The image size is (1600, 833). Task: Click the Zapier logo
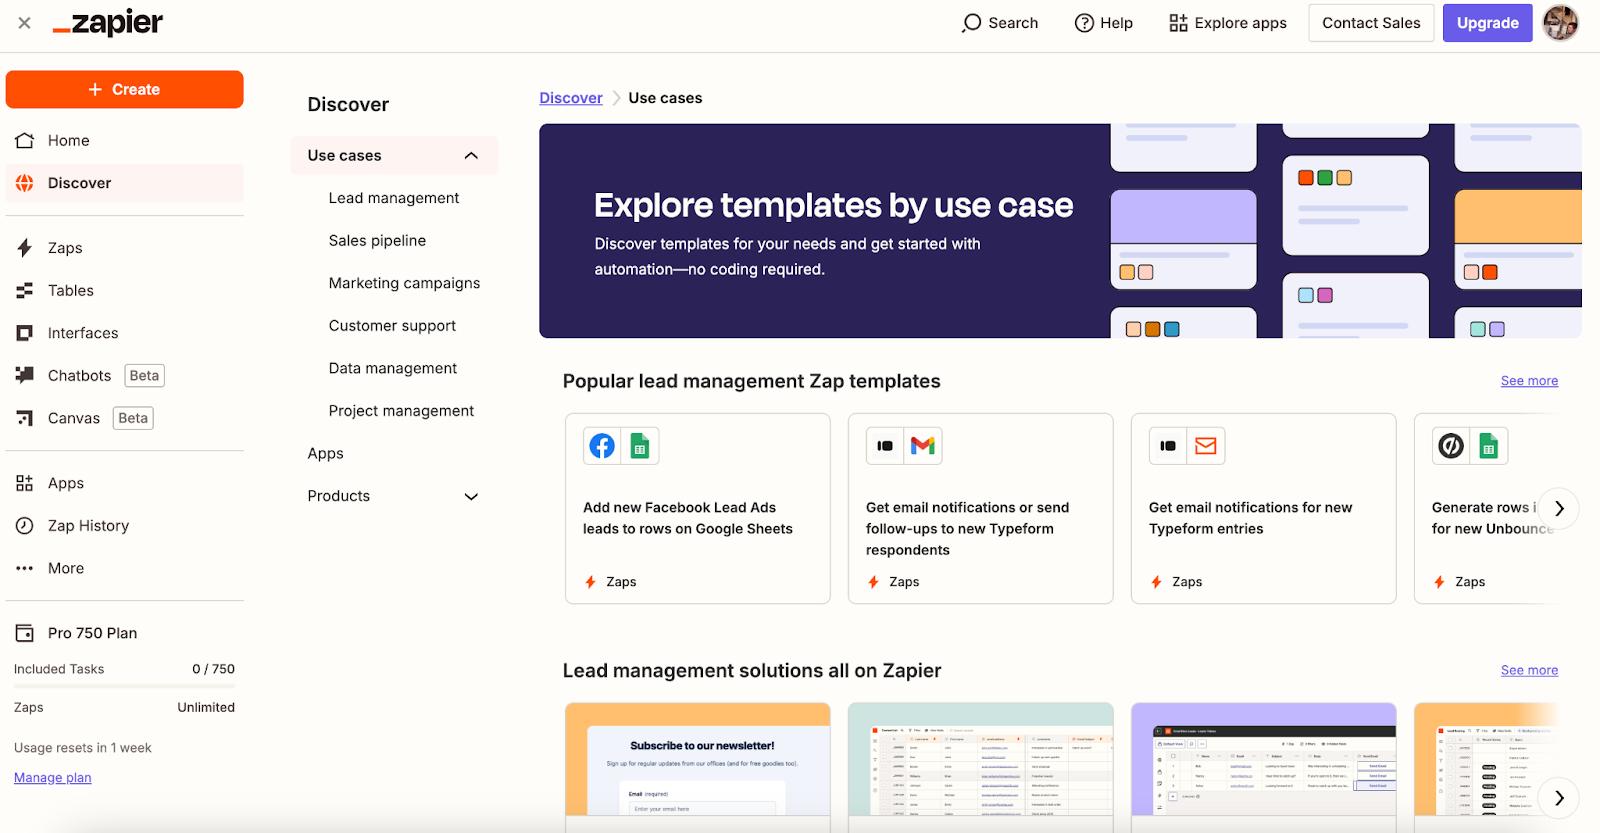[107, 23]
